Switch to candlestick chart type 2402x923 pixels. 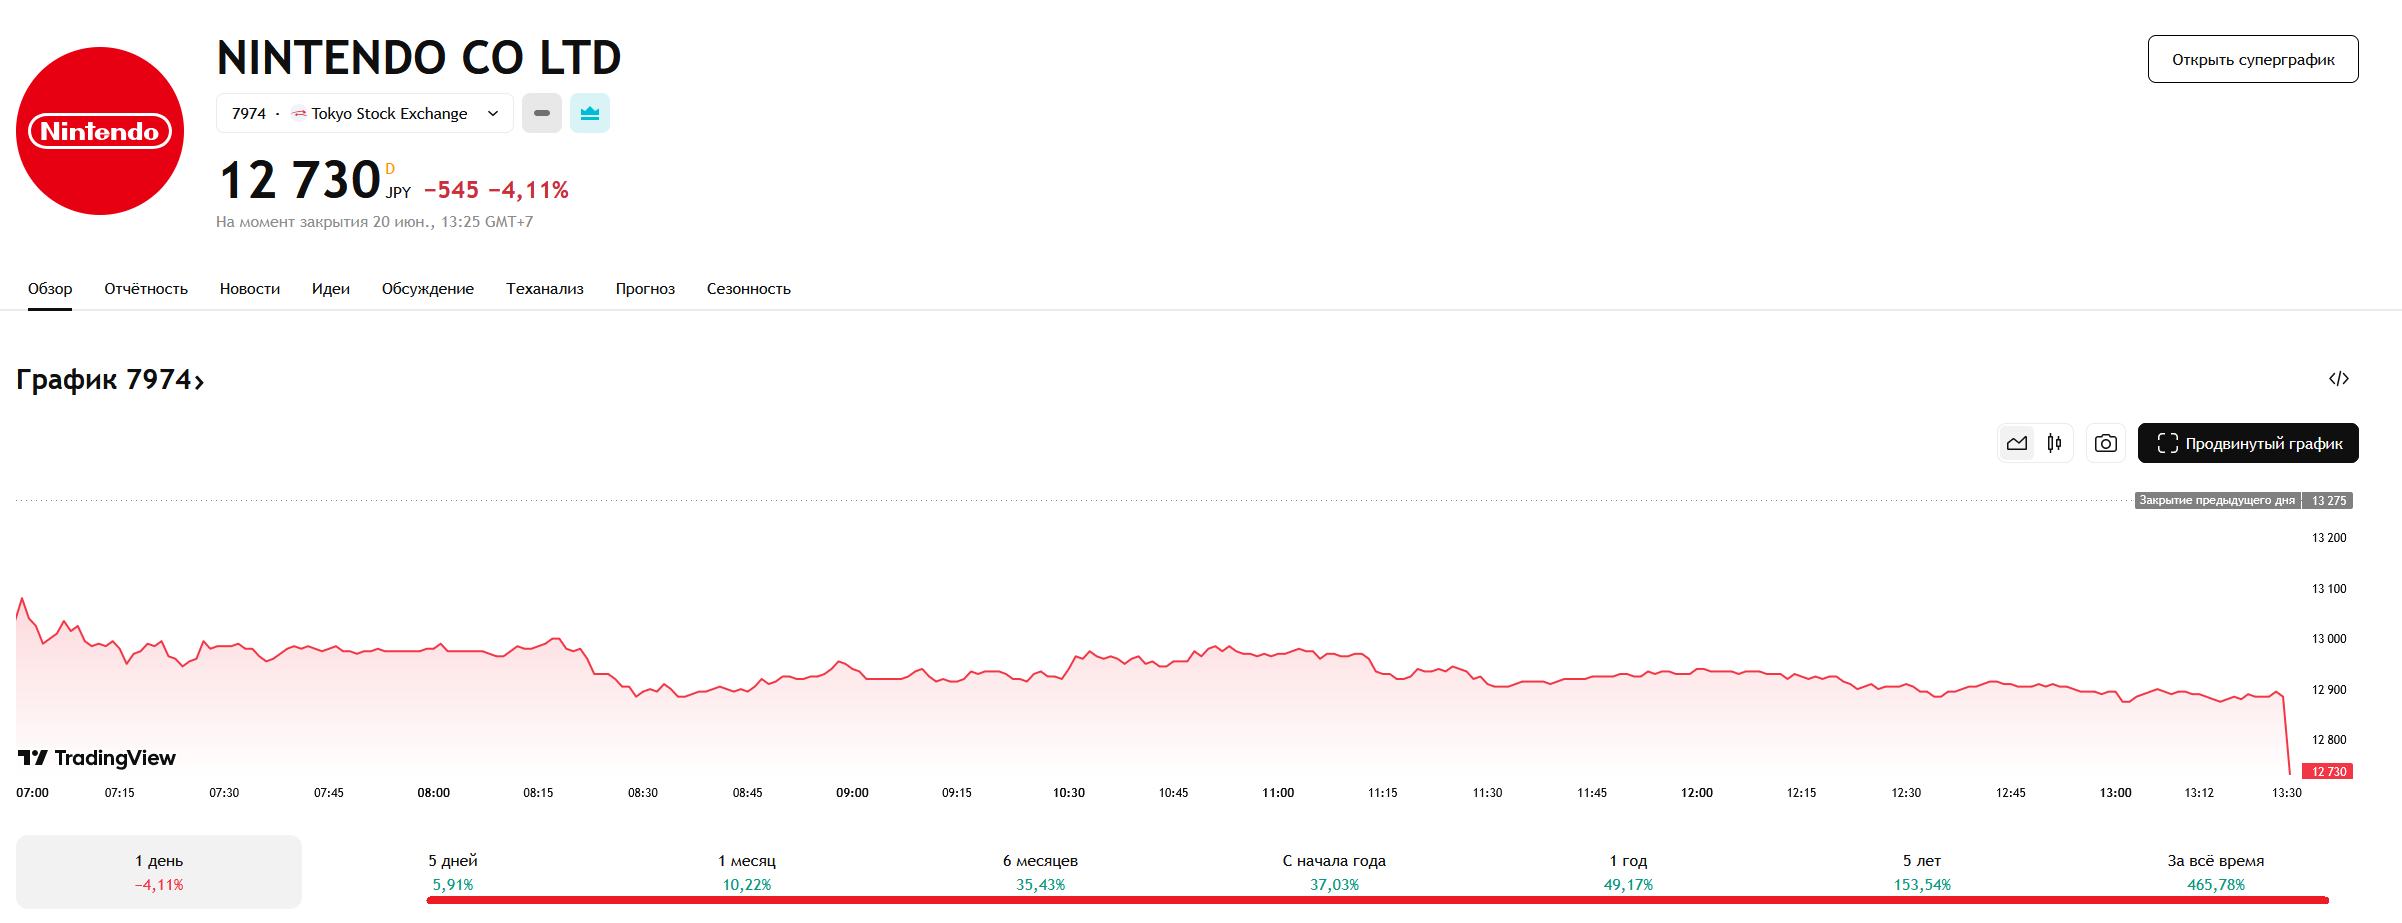tap(2054, 443)
